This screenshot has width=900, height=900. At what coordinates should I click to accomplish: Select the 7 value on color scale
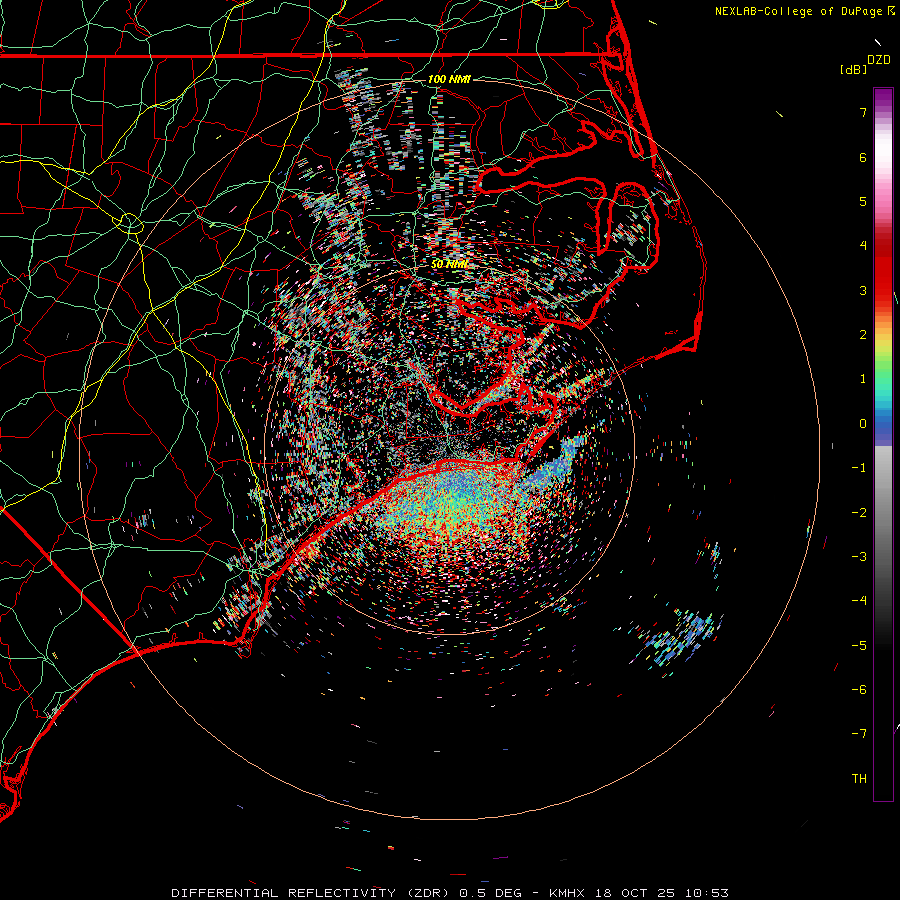(x=863, y=112)
